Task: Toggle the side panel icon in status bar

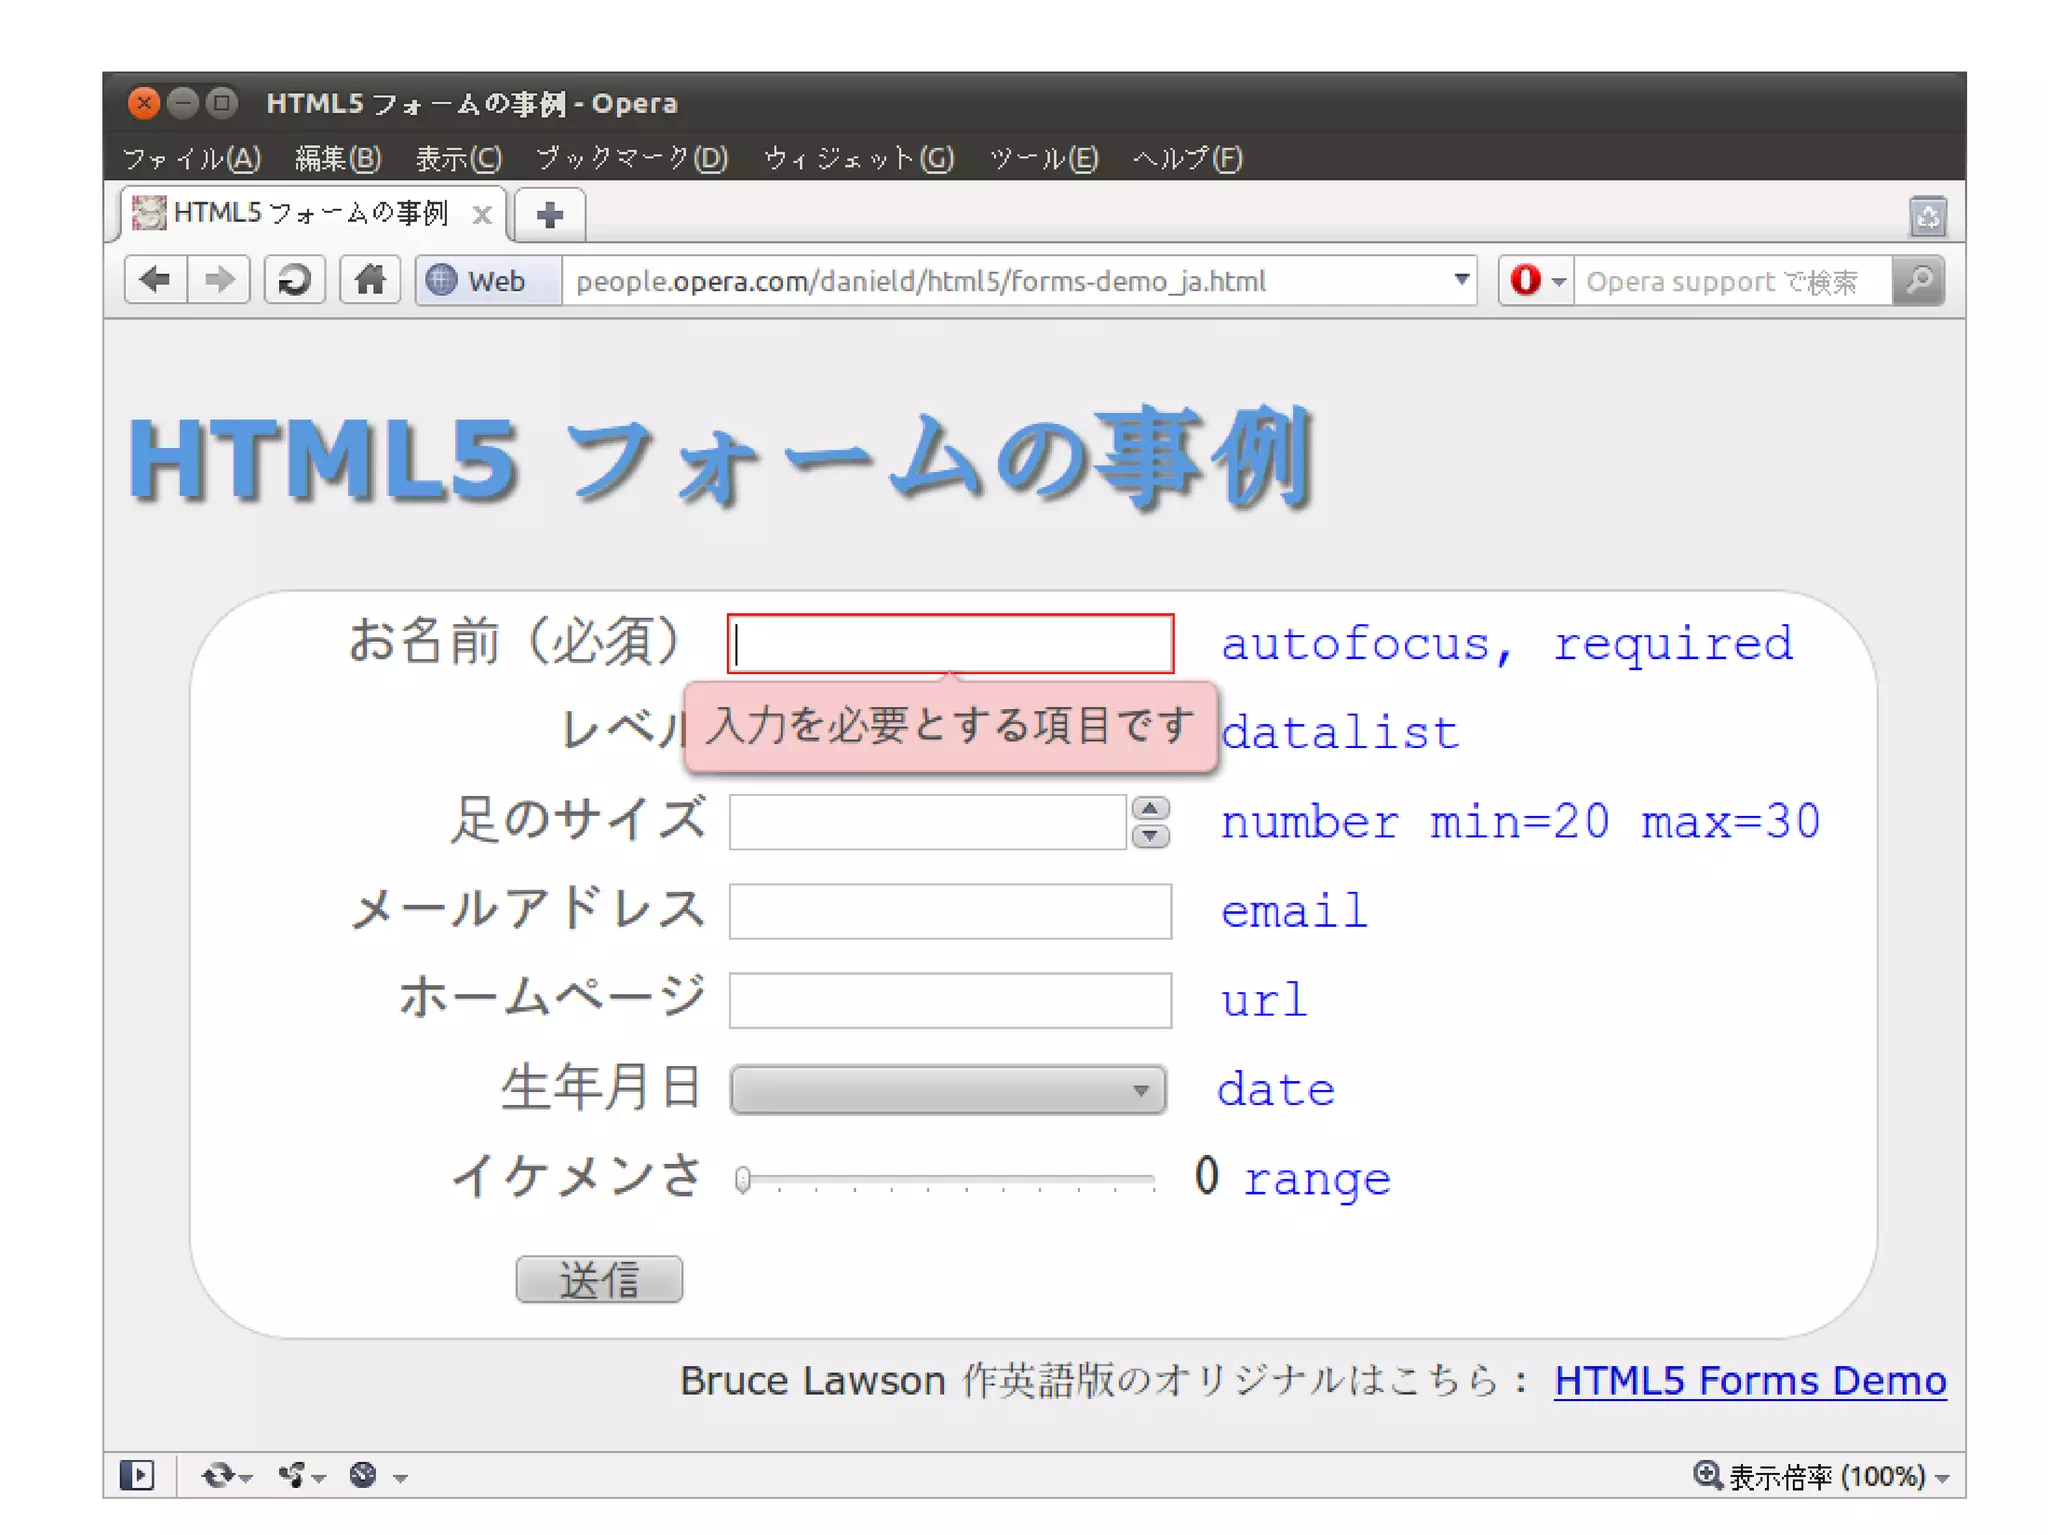Action: (137, 1475)
